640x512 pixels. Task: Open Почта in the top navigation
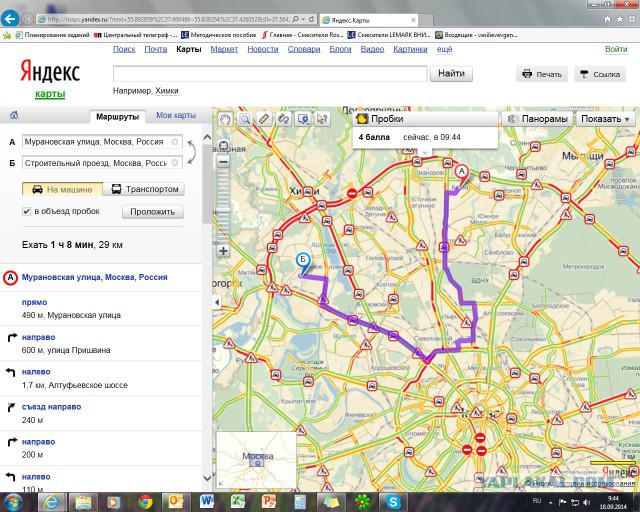(156, 49)
